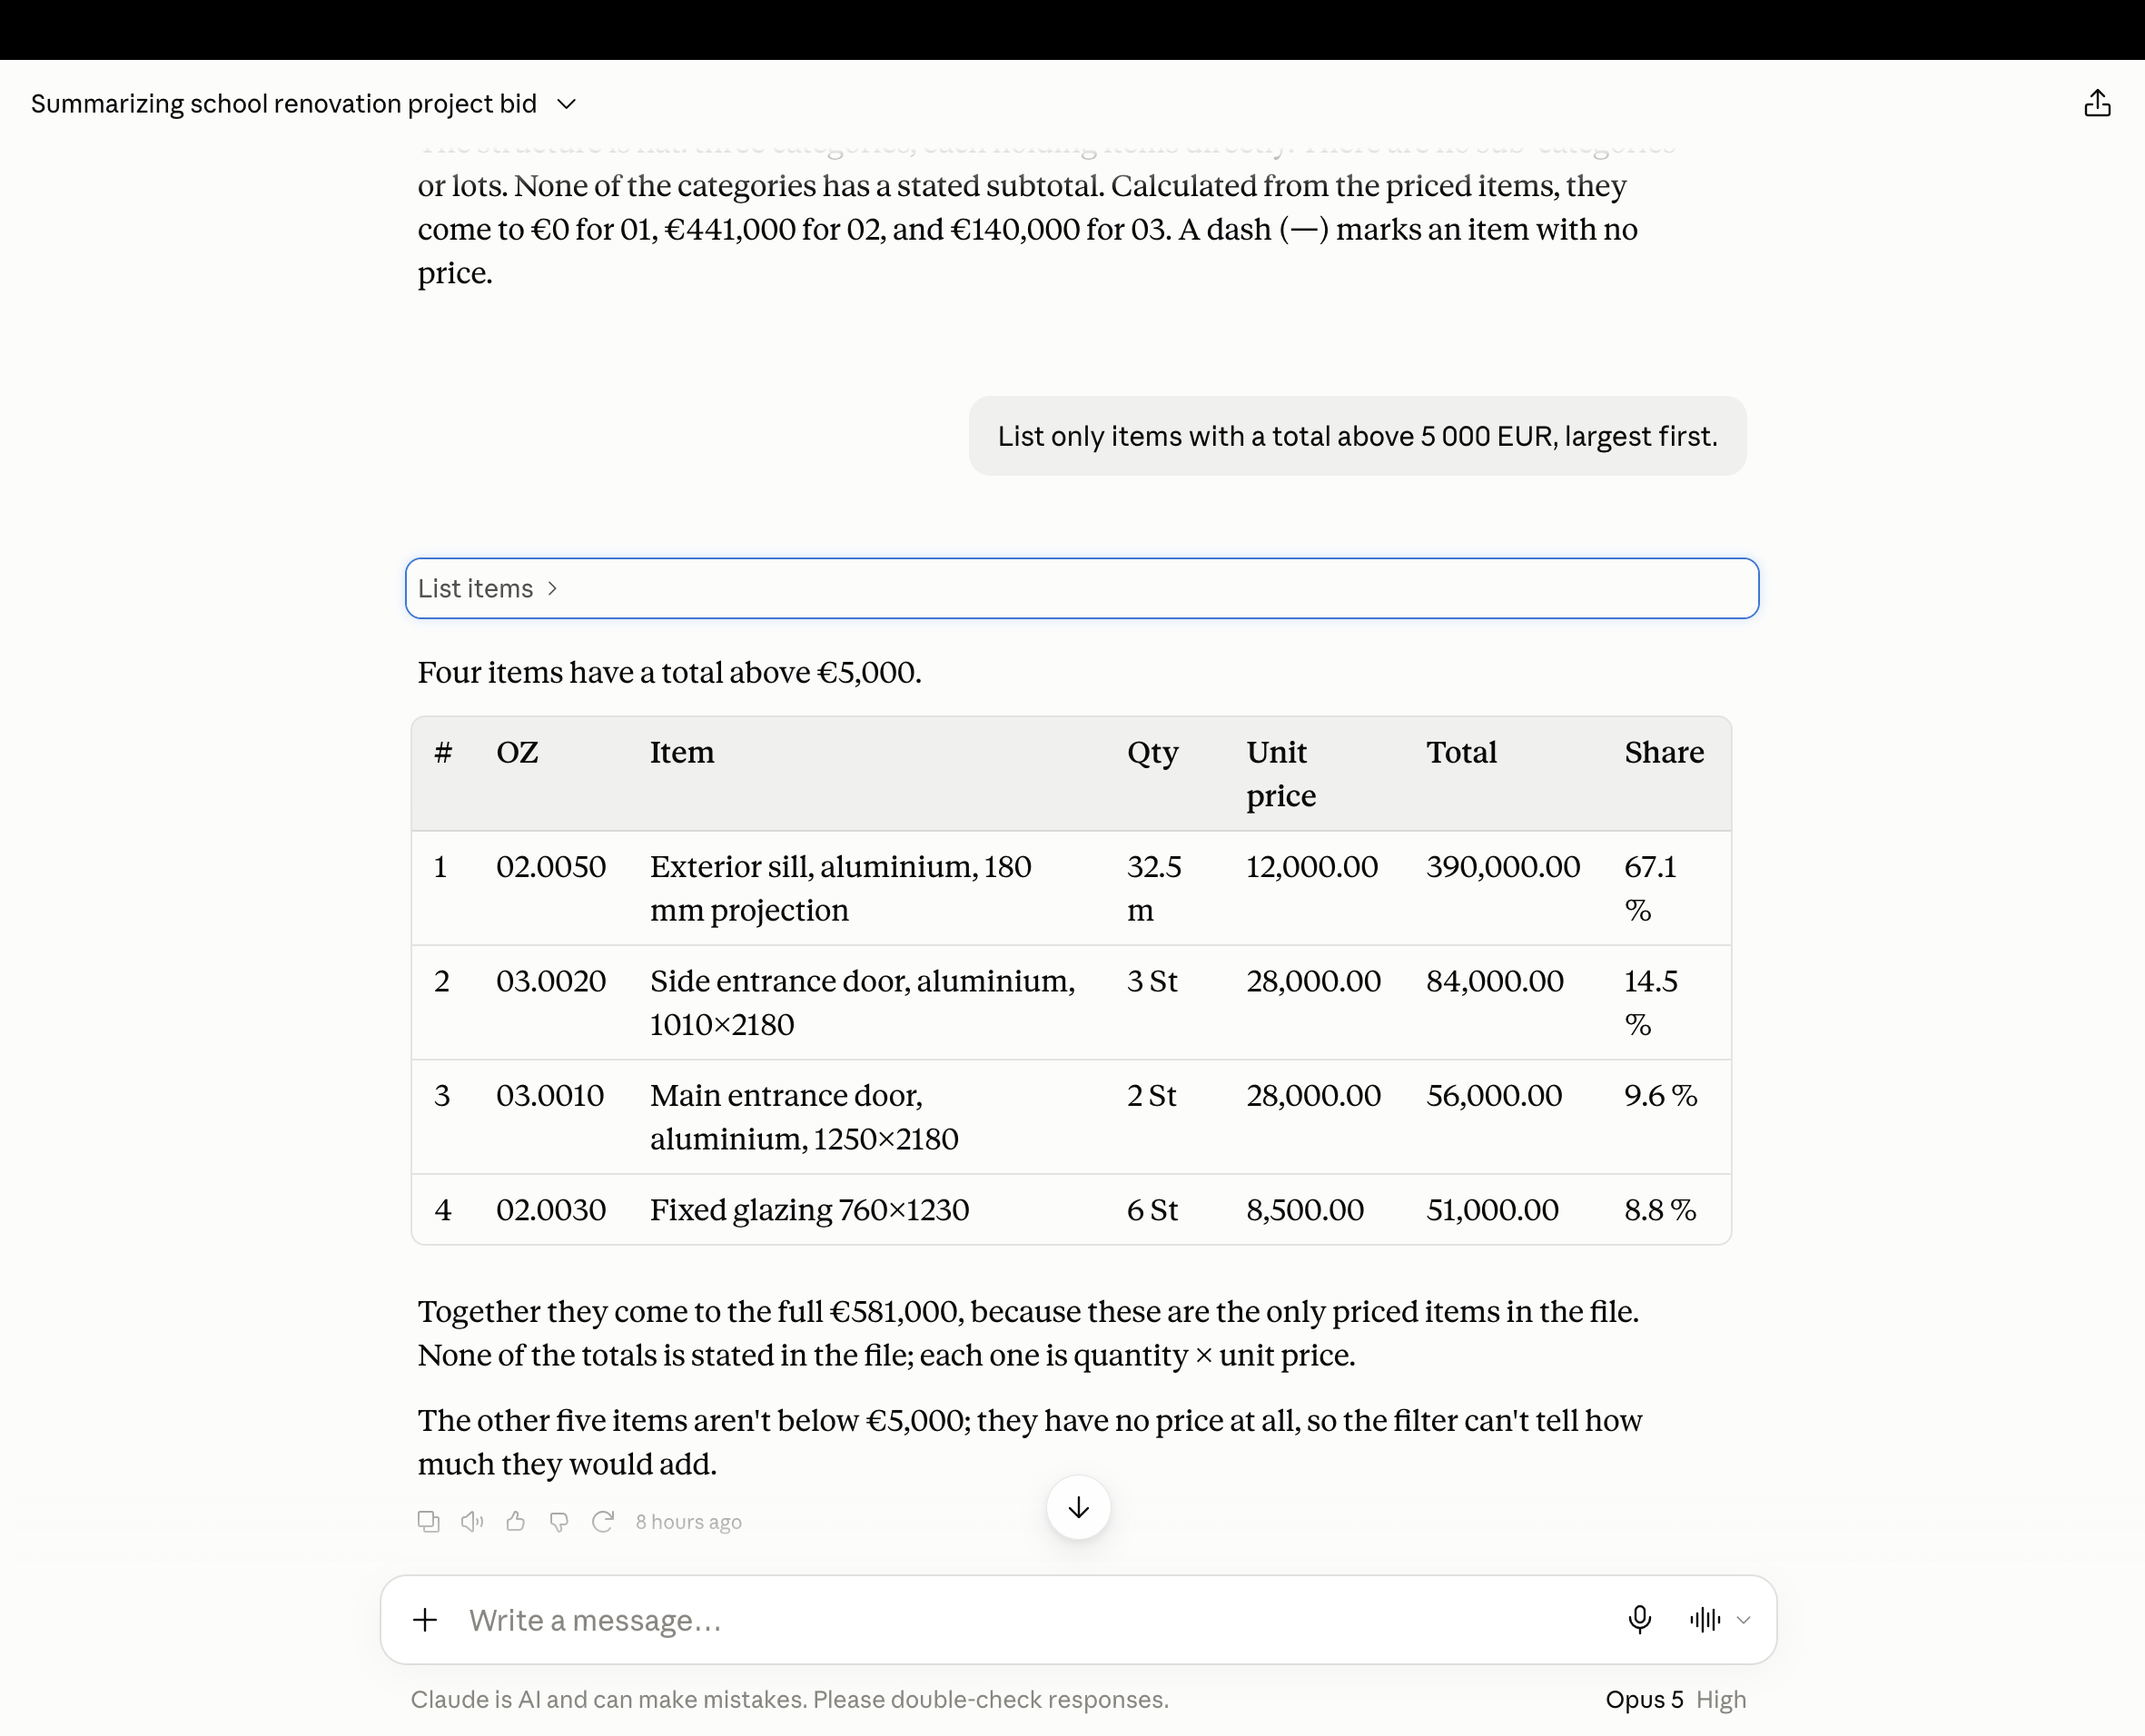Open the voice mode options chevron
The height and width of the screenshot is (1736, 2145).
tap(1744, 1620)
